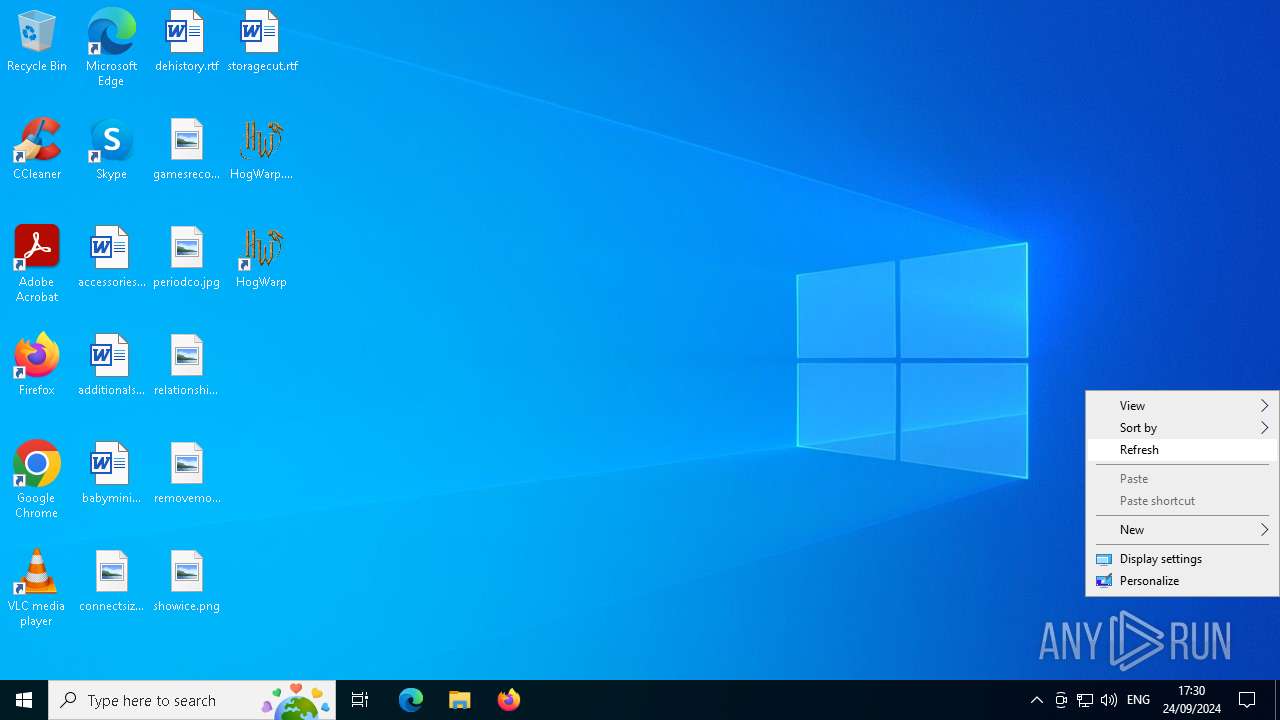Viewport: 1280px width, 720px height.
Task: Open Display settings from context menu
Action: coord(1182,559)
